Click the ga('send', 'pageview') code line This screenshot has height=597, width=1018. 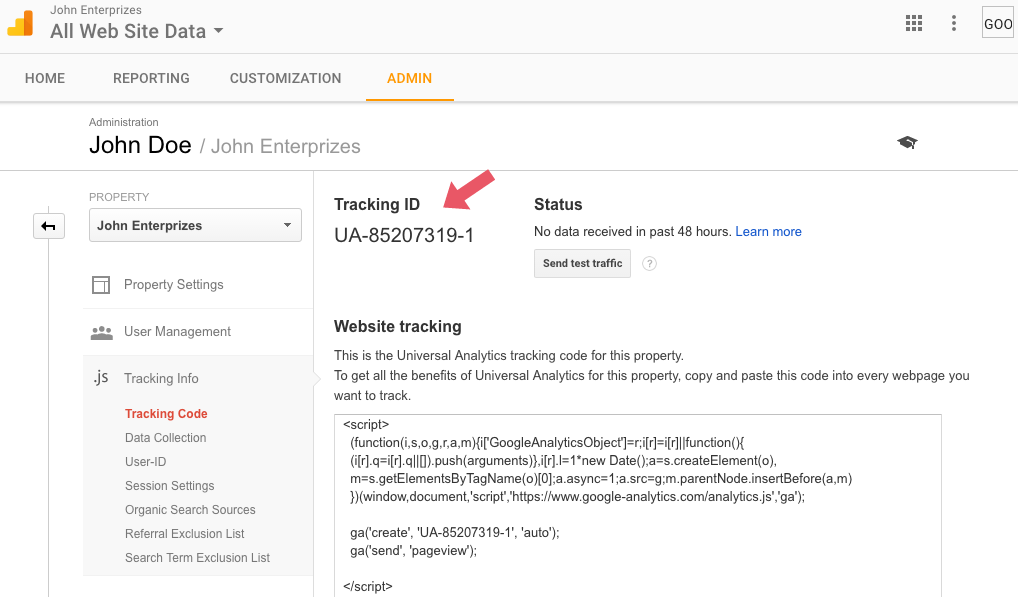413,551
